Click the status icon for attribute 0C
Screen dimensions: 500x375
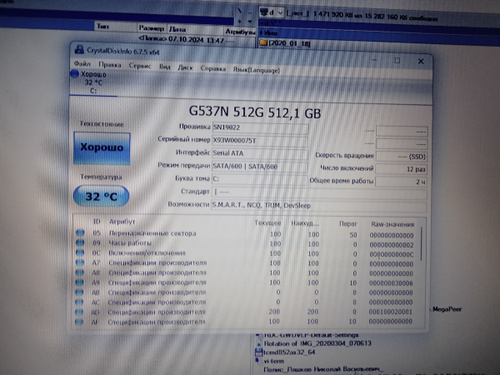[80, 253]
